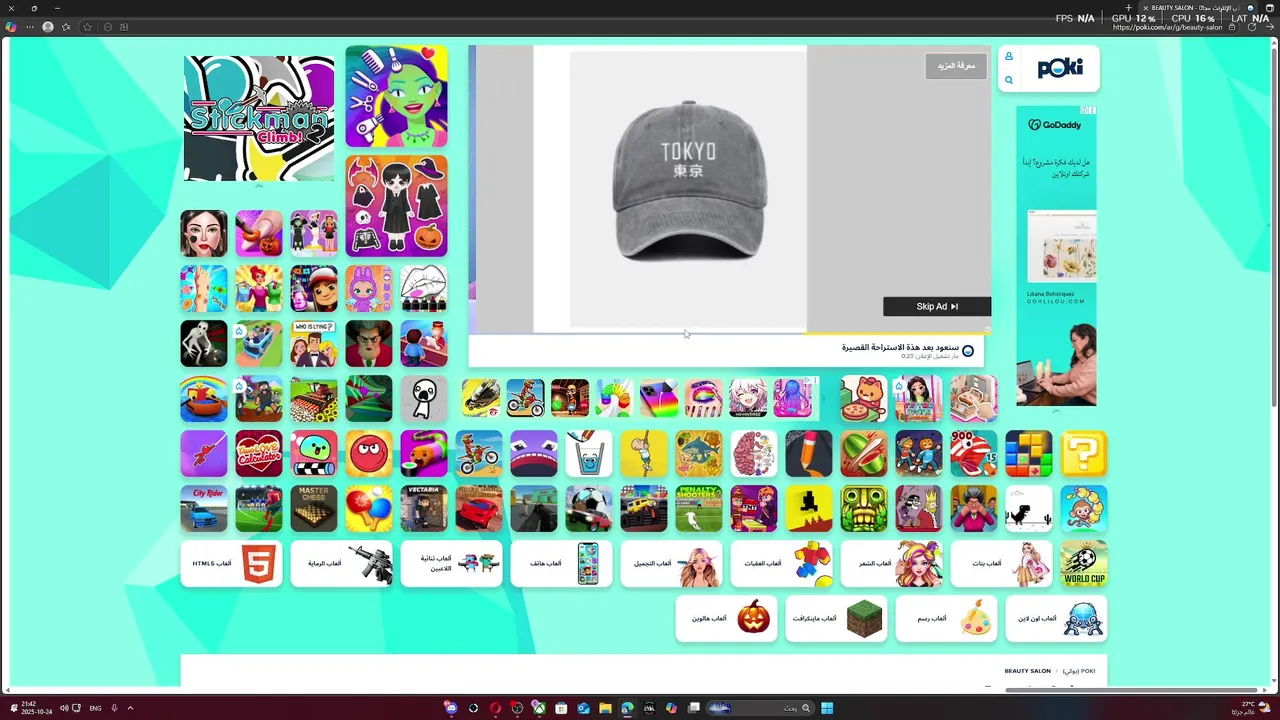Open the Temple Run idol game icon
The image size is (1280, 720).
point(864,509)
